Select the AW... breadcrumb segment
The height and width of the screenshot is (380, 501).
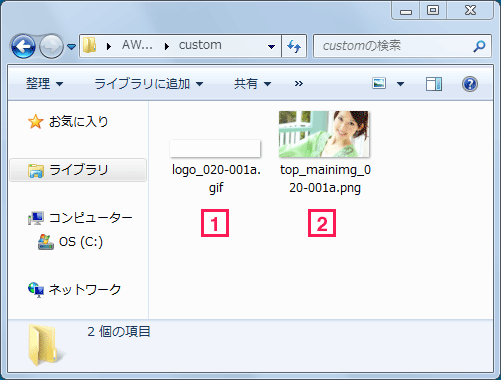[137, 45]
